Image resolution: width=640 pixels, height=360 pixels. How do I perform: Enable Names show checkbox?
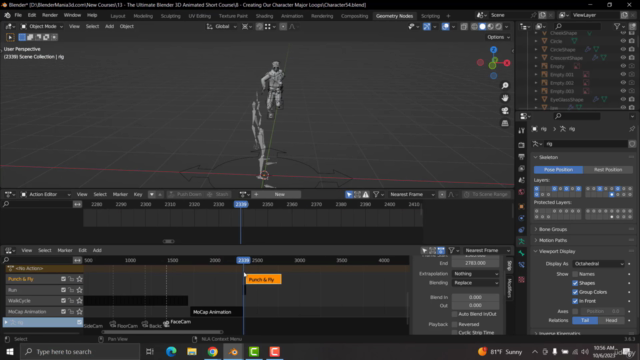[x=575, y=274]
